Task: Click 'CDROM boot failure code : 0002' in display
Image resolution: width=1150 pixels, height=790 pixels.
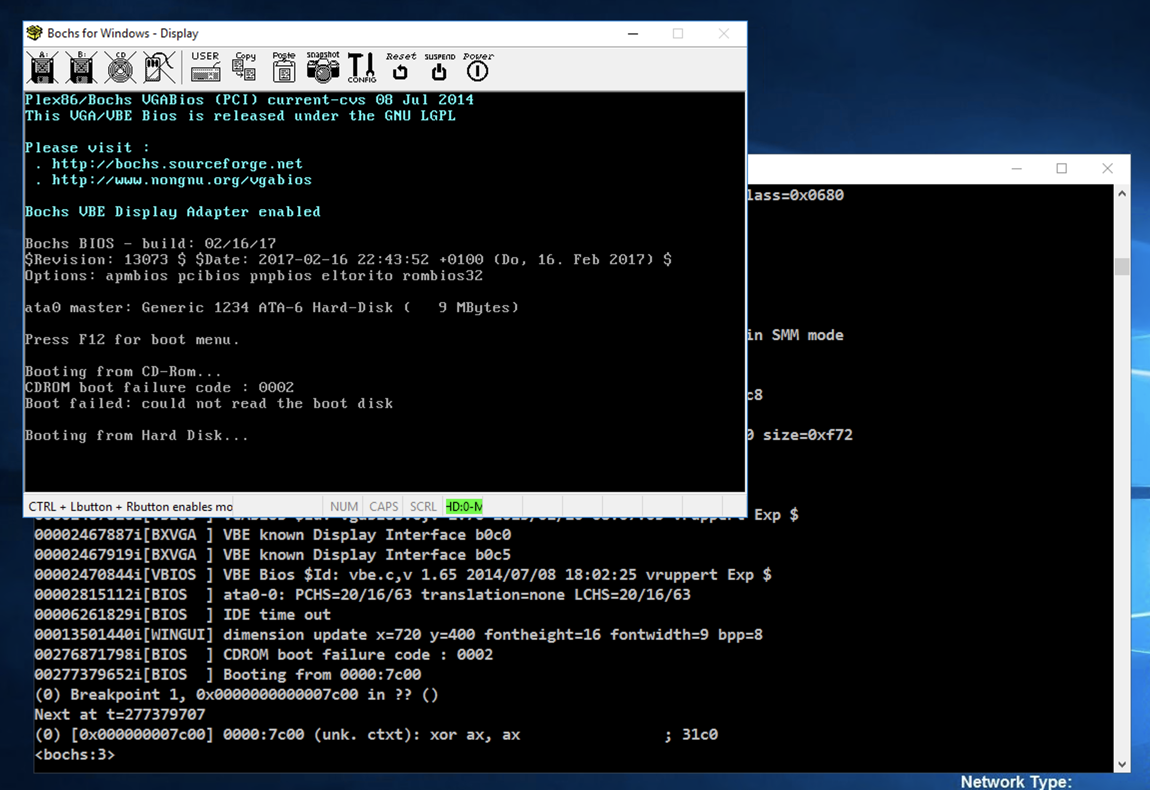Action: click(x=159, y=387)
